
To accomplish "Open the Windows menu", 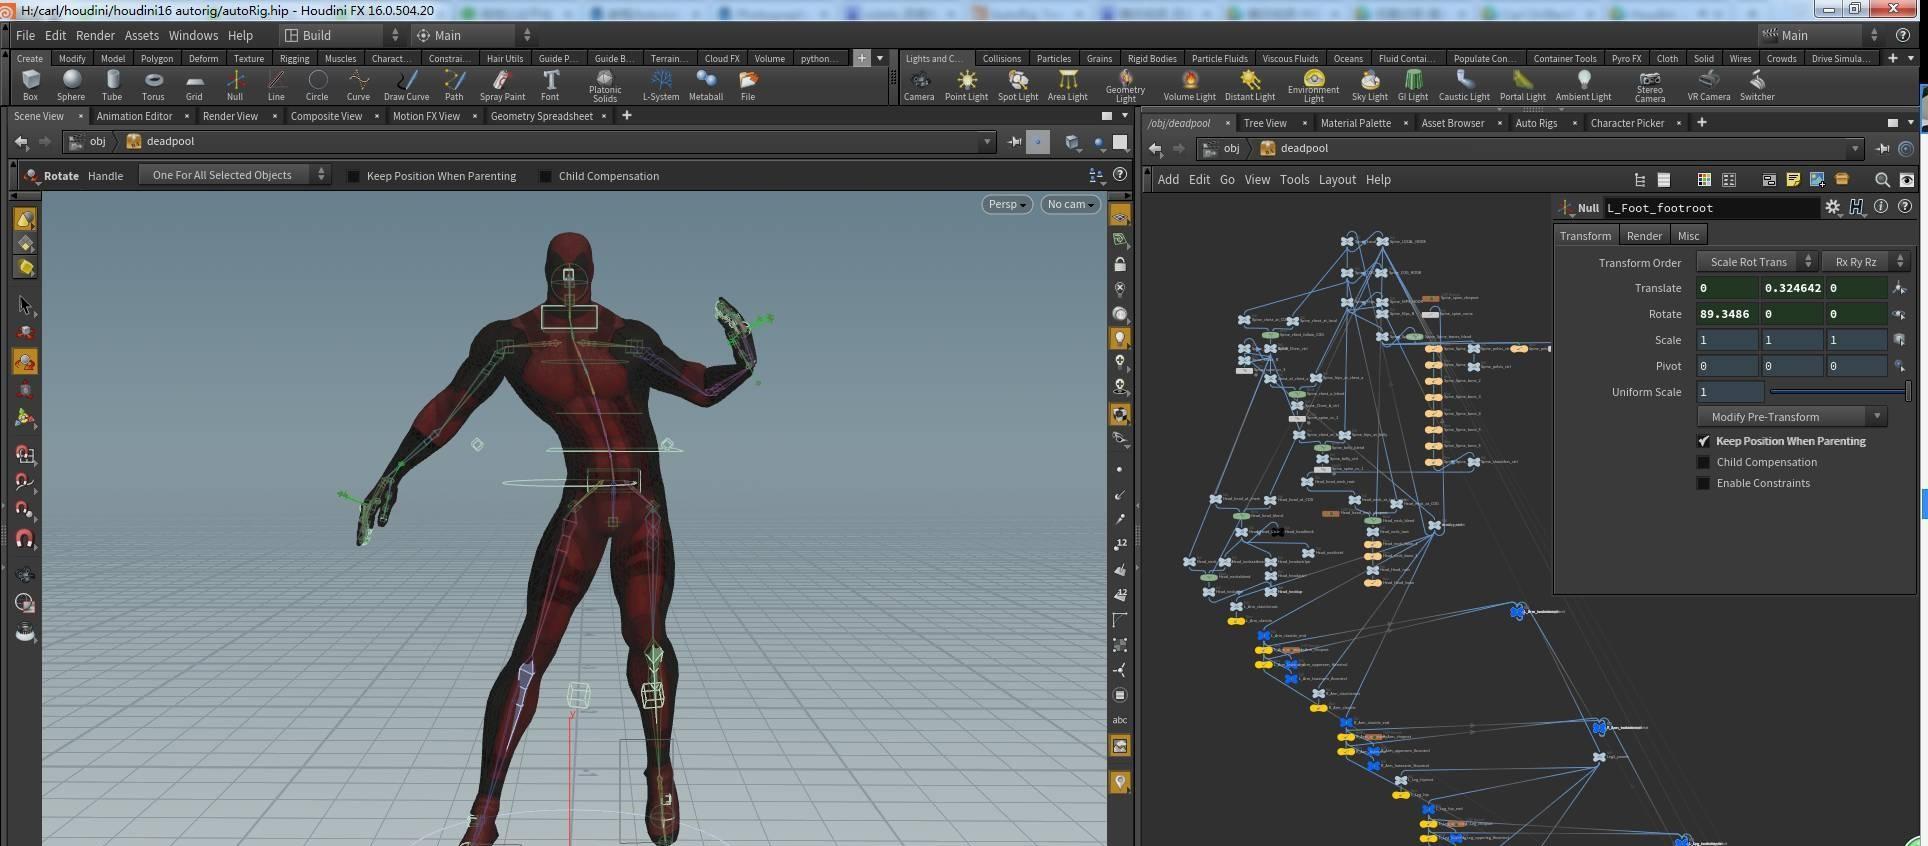I will [x=193, y=35].
